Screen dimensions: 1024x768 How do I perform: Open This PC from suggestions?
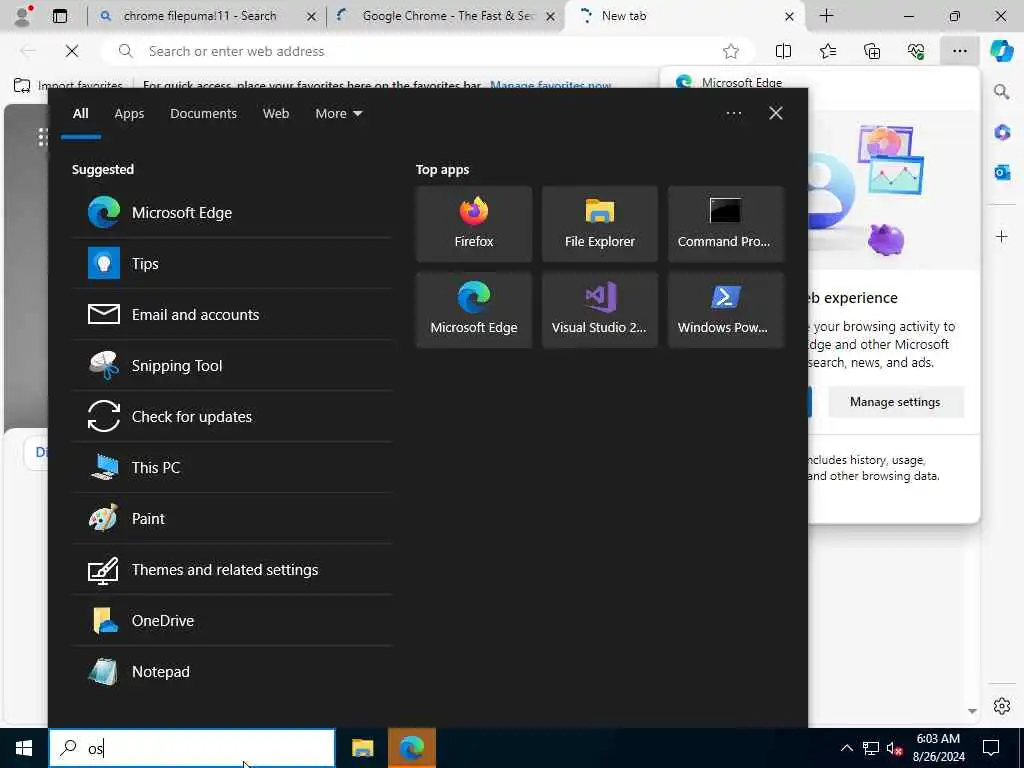tap(232, 467)
